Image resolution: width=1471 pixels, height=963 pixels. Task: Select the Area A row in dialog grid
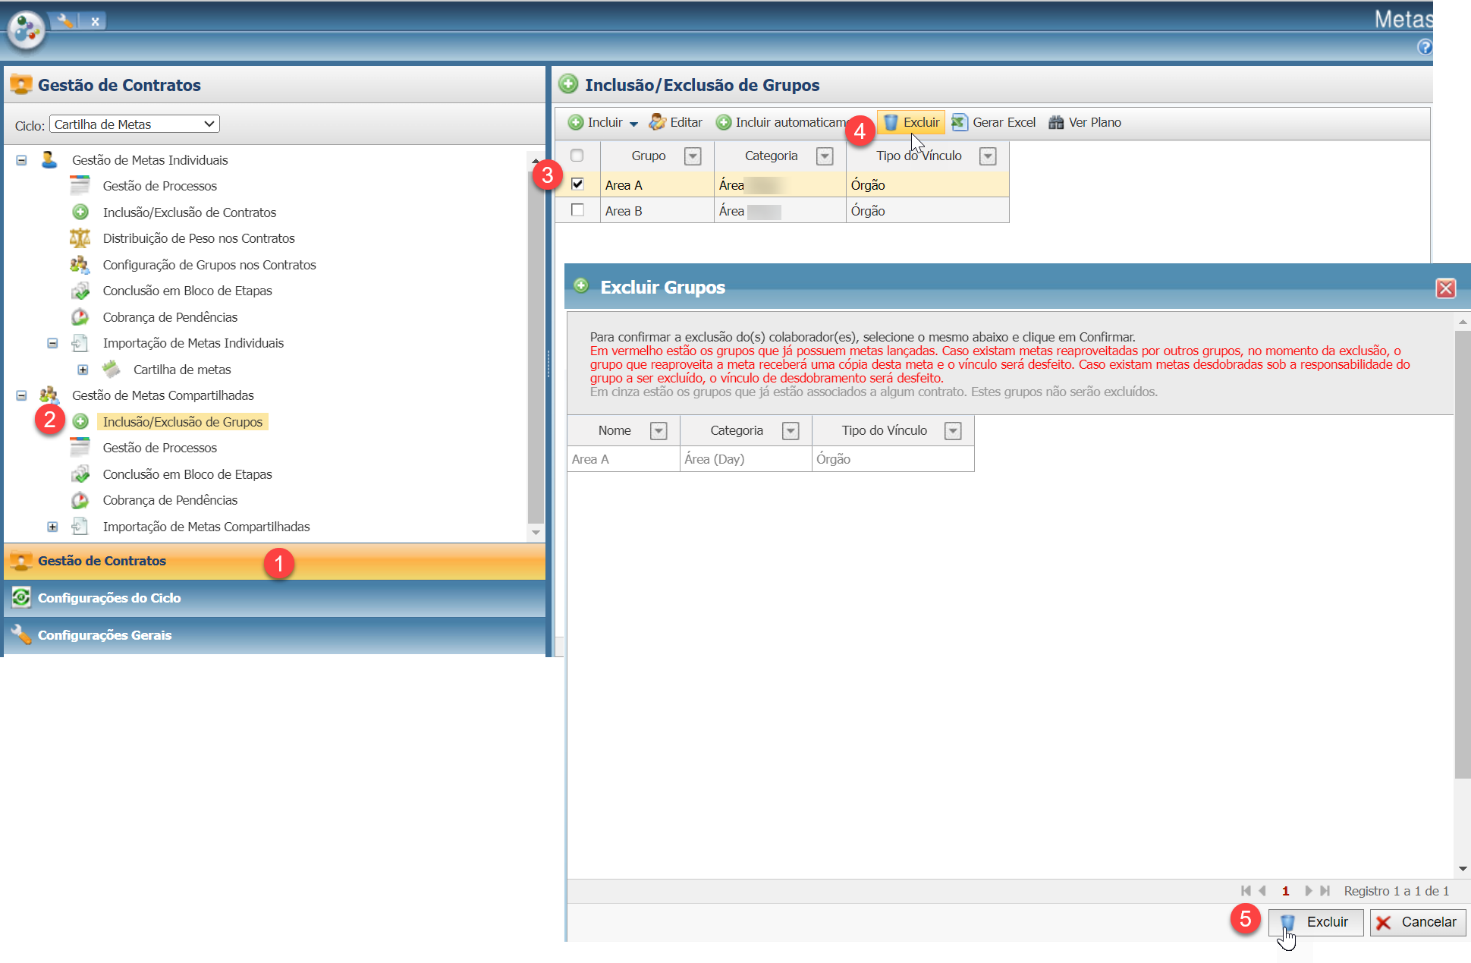click(x=770, y=459)
